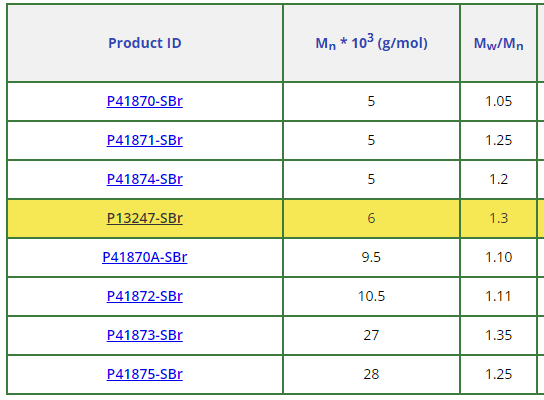Click the Mw/Mn column header
The image size is (544, 400).
(x=499, y=43)
